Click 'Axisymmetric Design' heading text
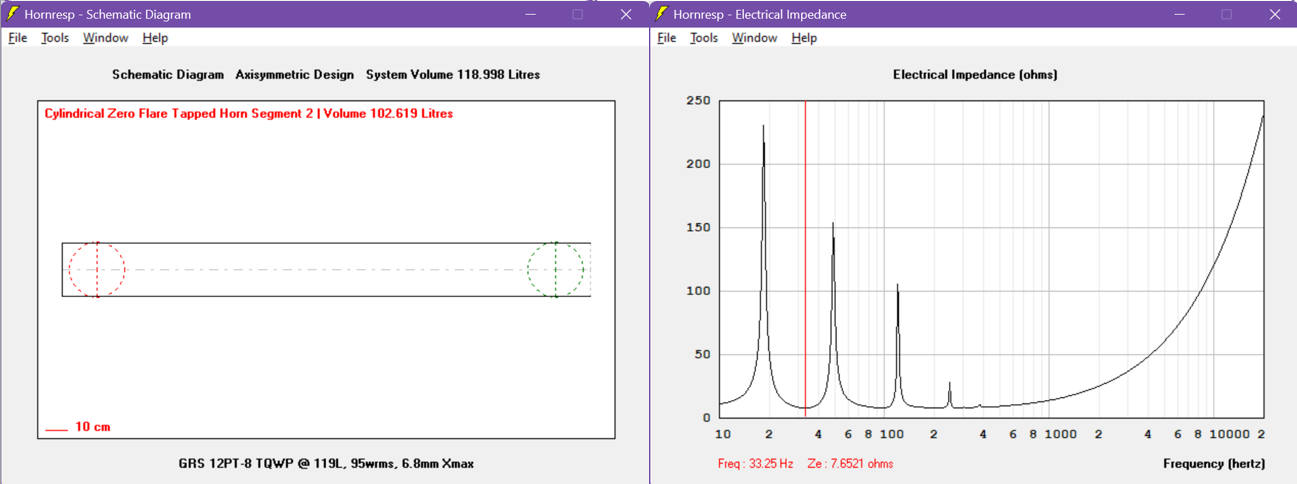This screenshot has height=484, width=1297. tap(295, 75)
